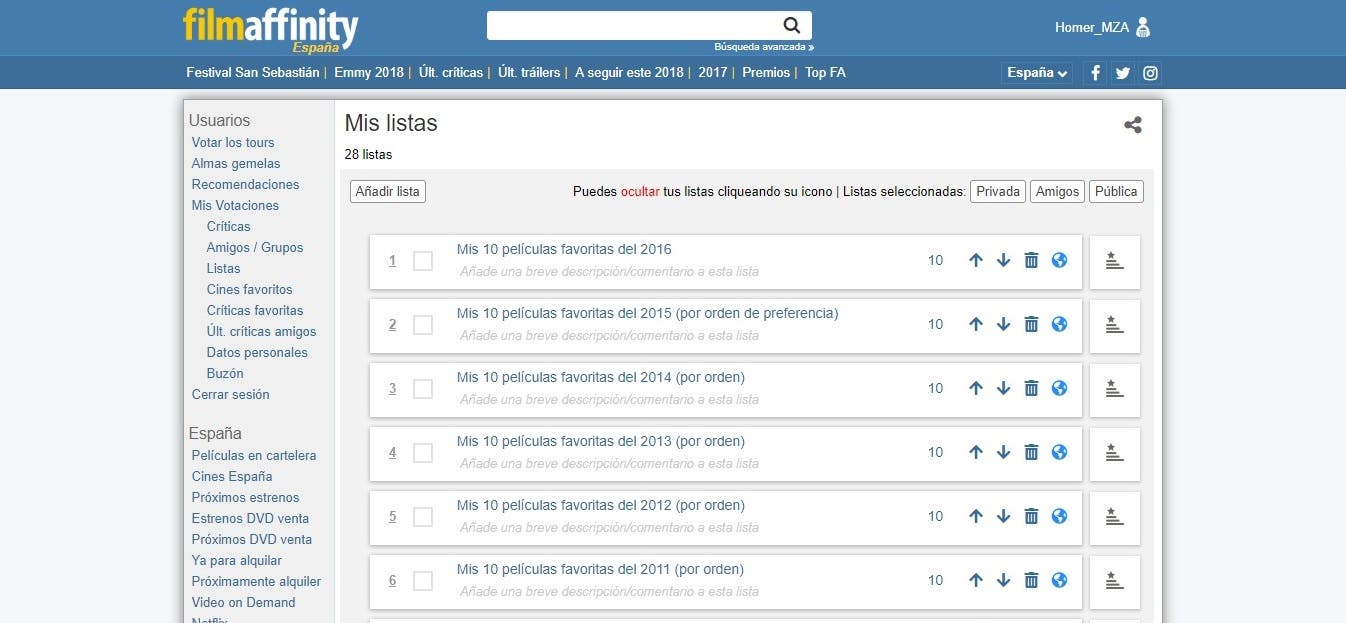1346x623 pixels.
Task: Open A seguir este 2018 menu item
Action: tap(629, 73)
